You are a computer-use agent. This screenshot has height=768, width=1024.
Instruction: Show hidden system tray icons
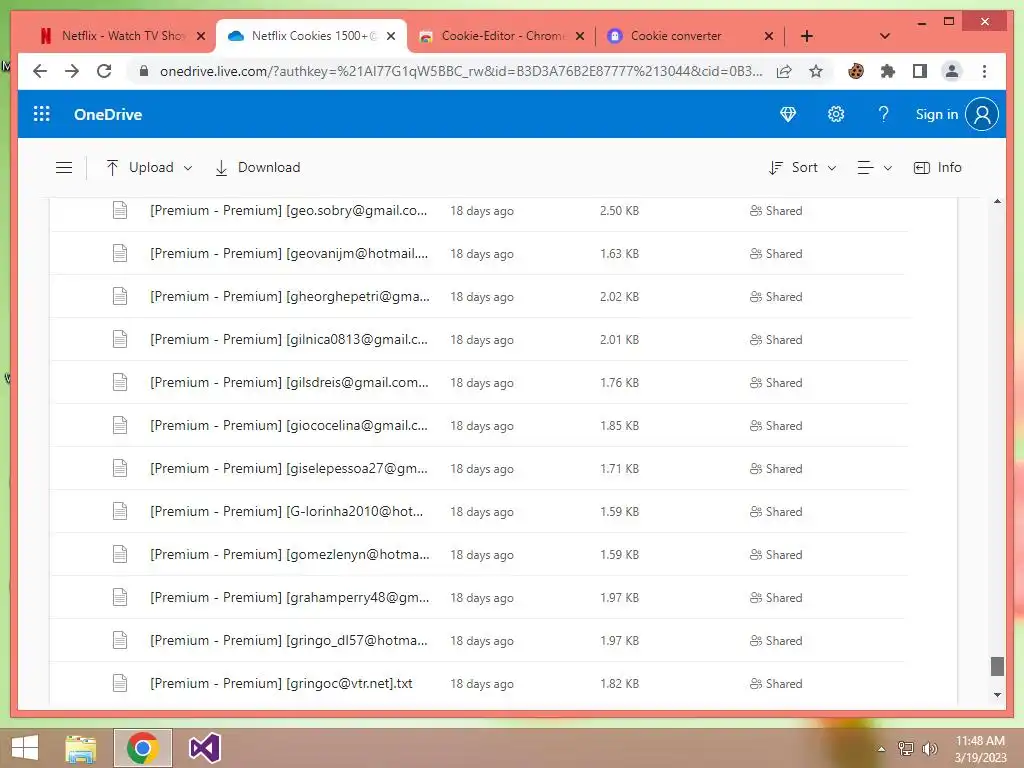(x=882, y=749)
